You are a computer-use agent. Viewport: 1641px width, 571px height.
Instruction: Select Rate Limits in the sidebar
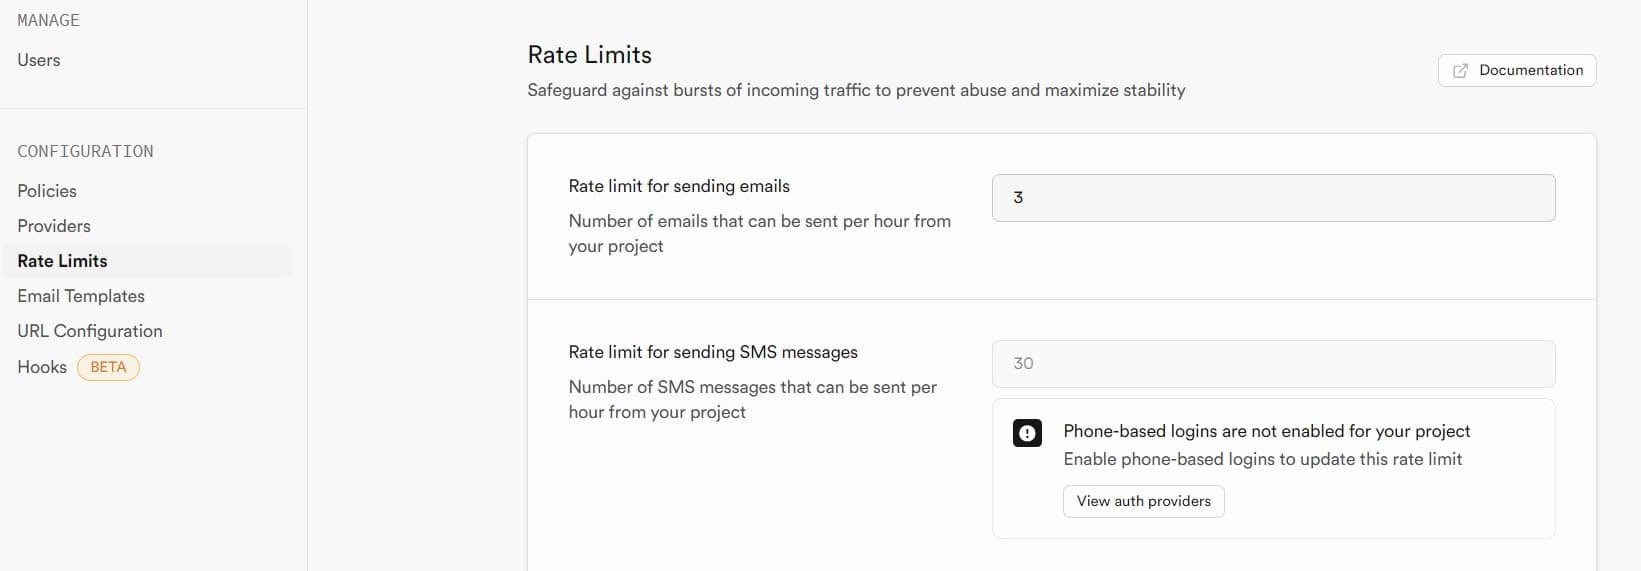[62, 261]
